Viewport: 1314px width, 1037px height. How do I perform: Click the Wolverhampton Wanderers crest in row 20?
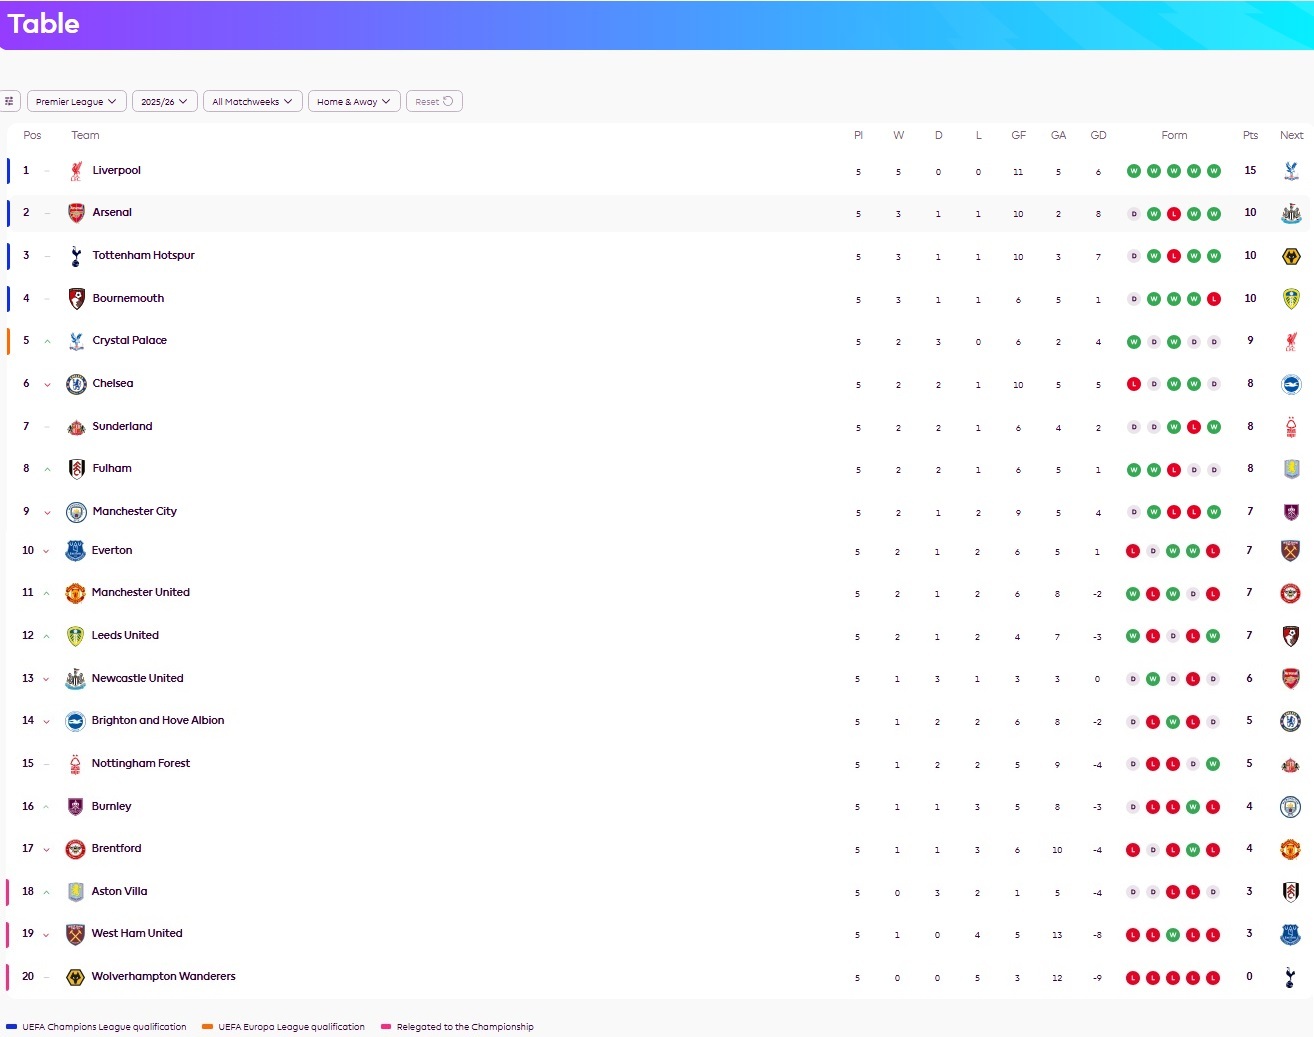pos(75,977)
